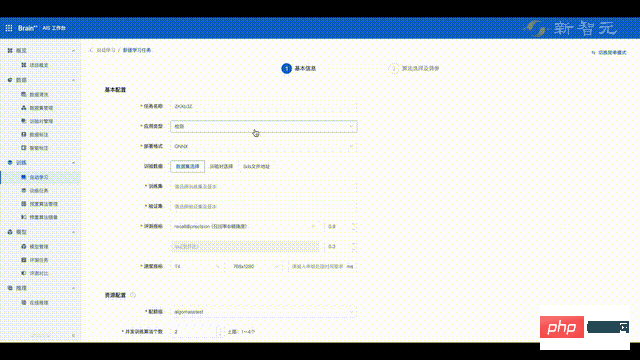Click the 数据清洗 icon in sidebar
This screenshot has height=360, width=640.
coord(24,94)
